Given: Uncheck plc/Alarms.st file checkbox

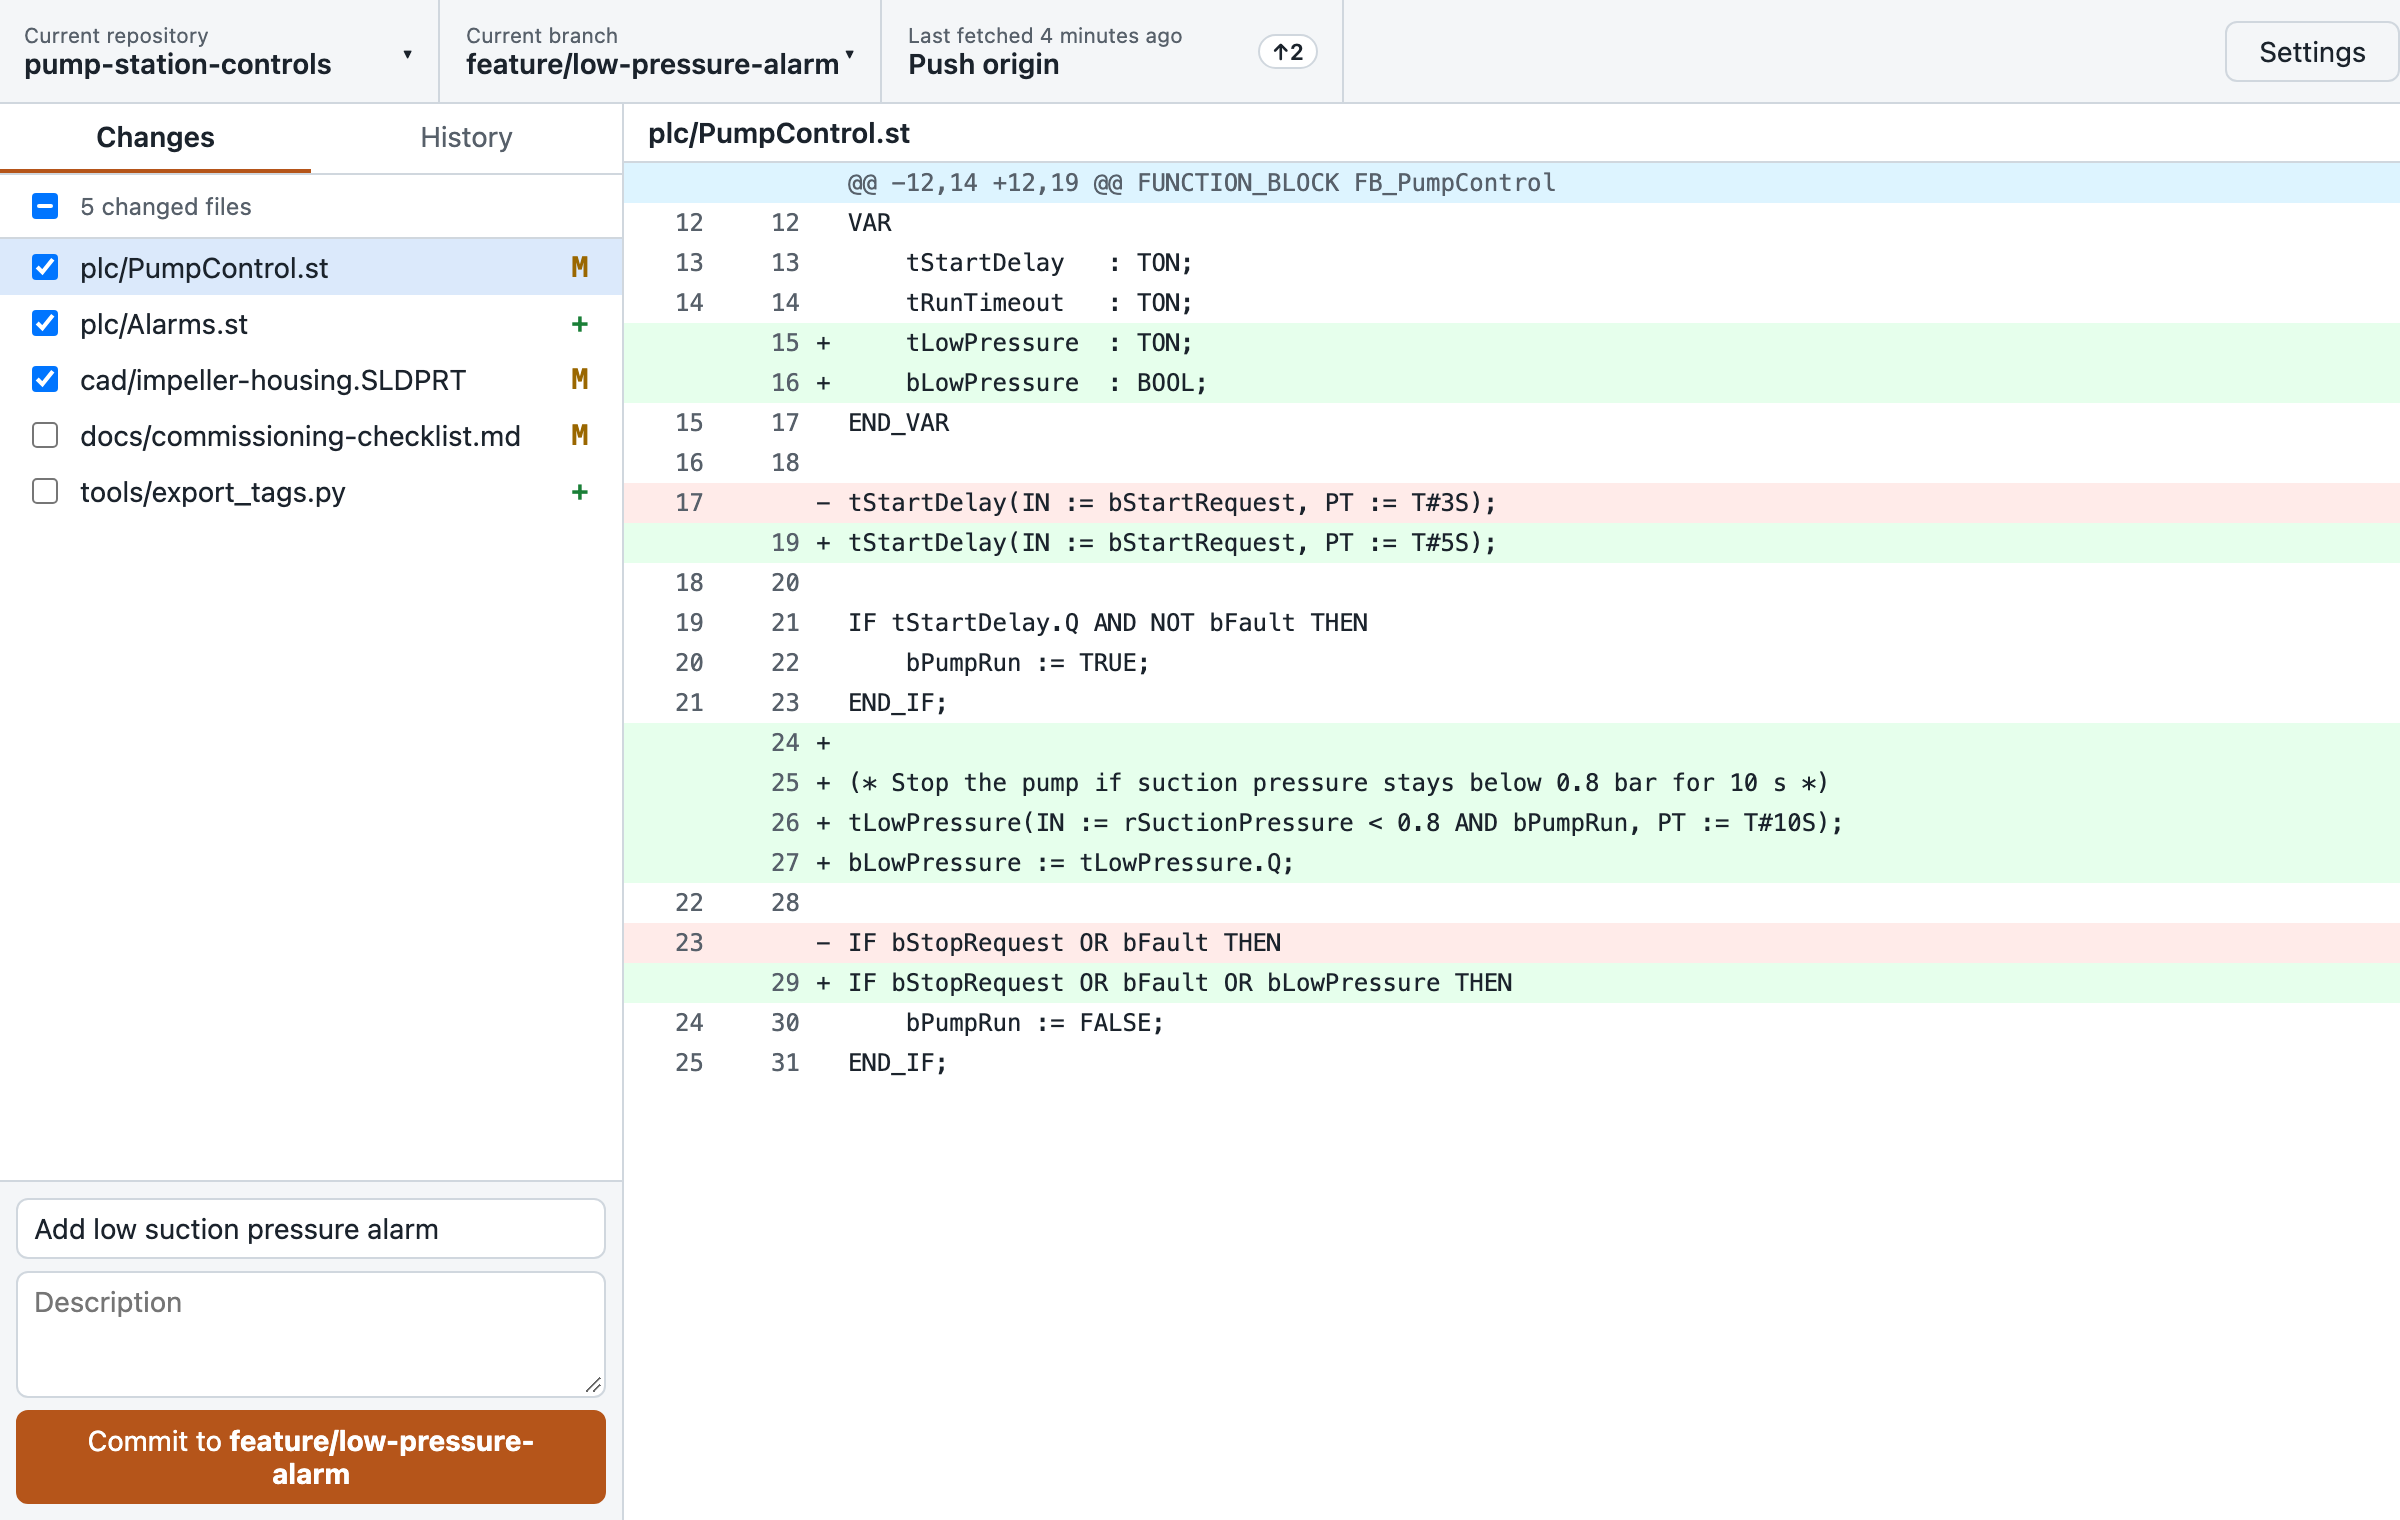Looking at the screenshot, I should coord(45,323).
